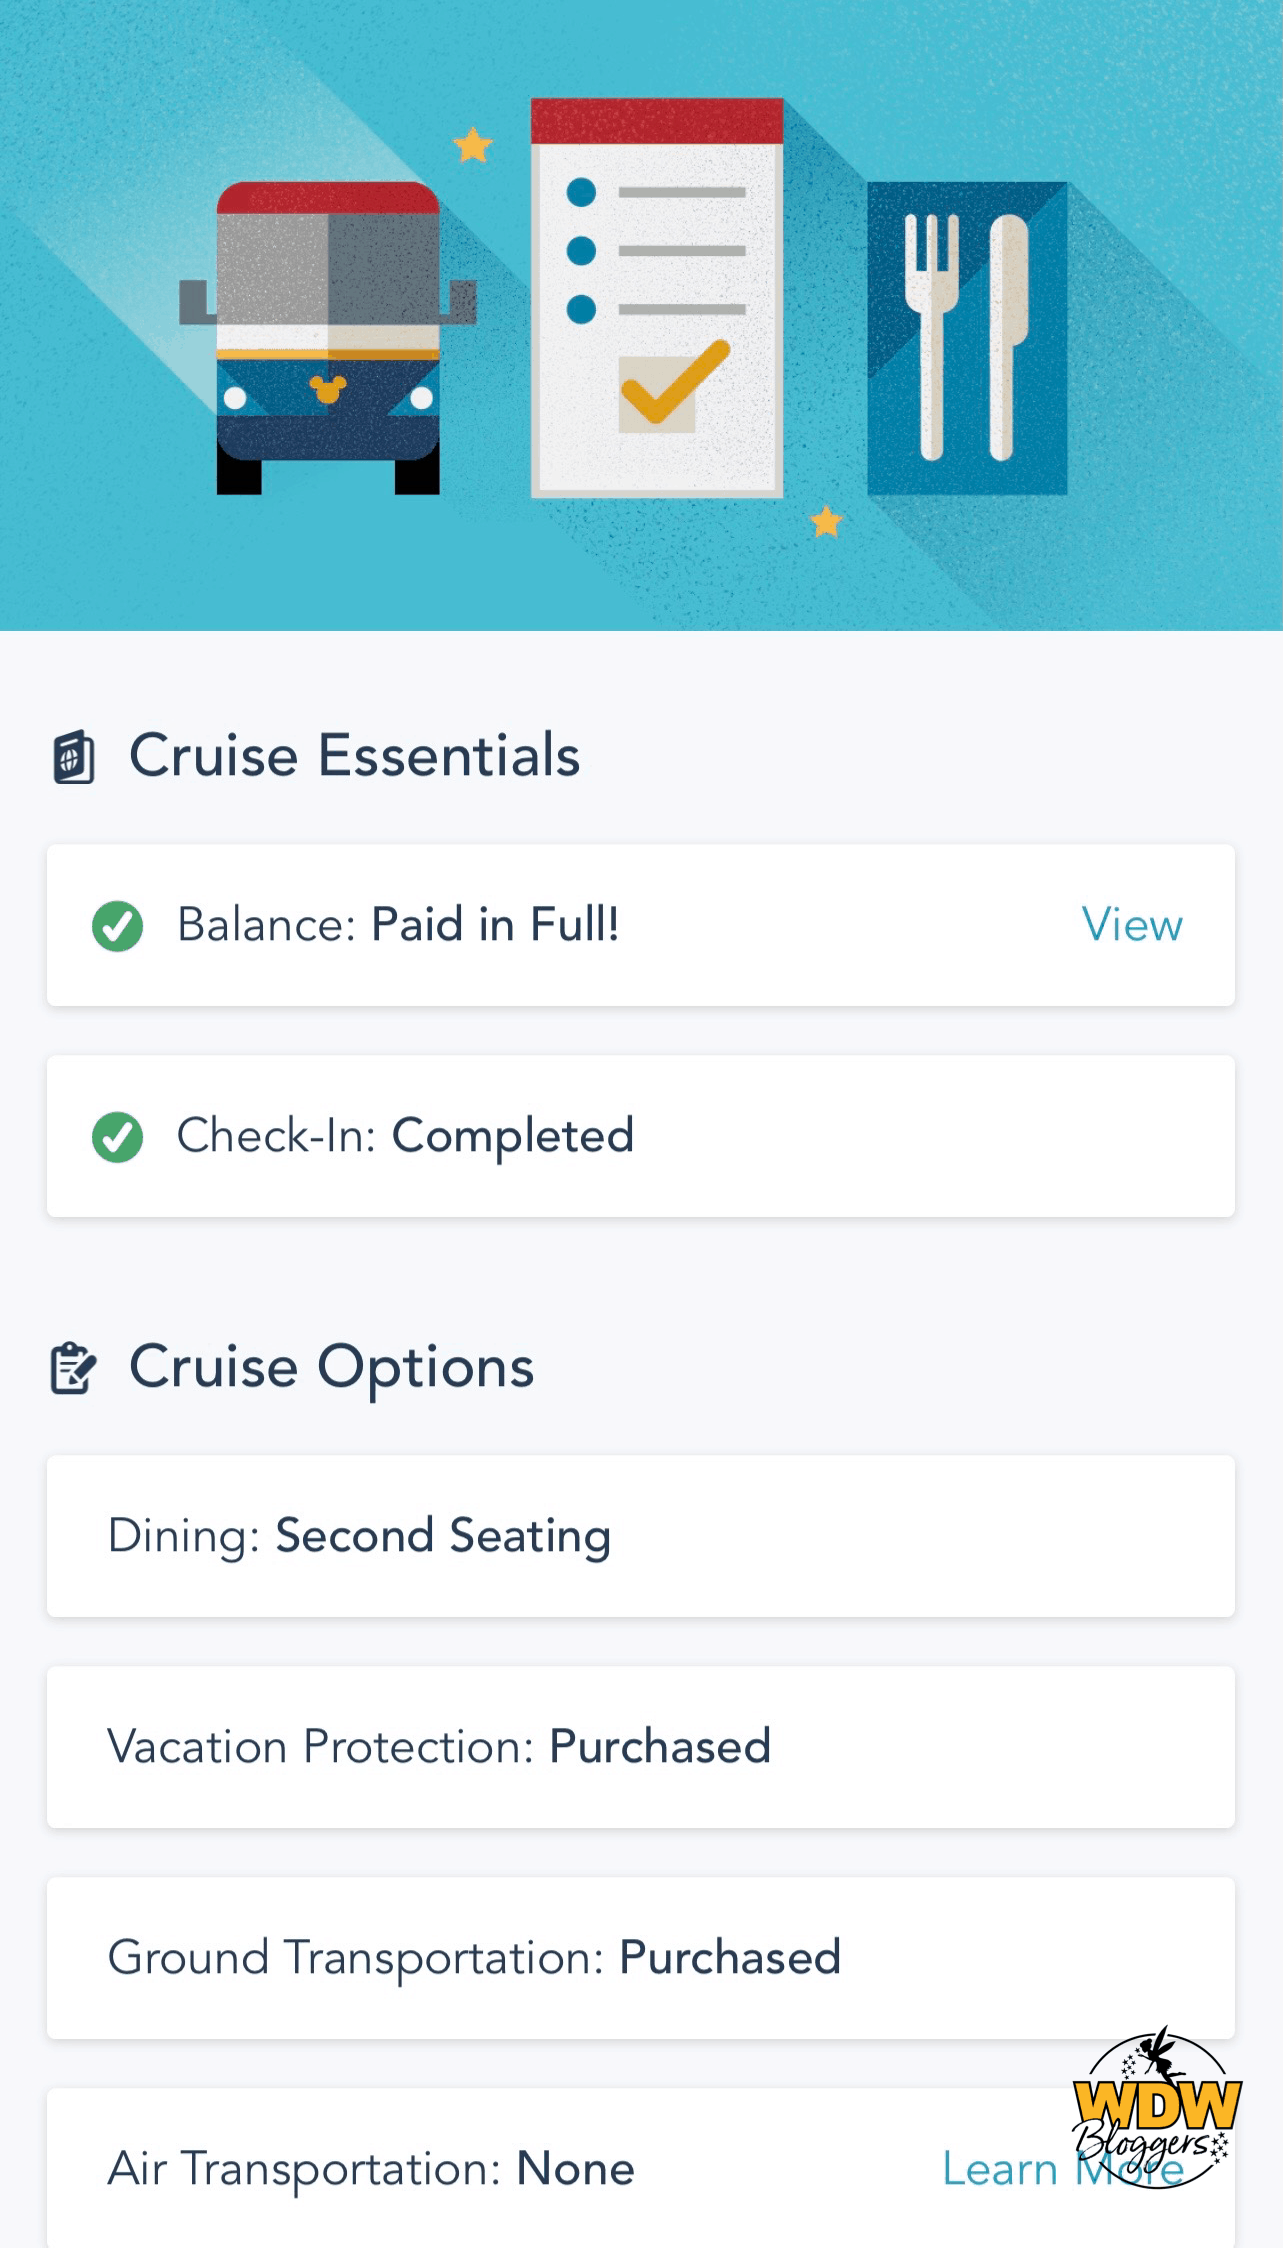The image size is (1283, 2248).
Task: Select the Cruise Options section heading
Action: pos(331,1367)
